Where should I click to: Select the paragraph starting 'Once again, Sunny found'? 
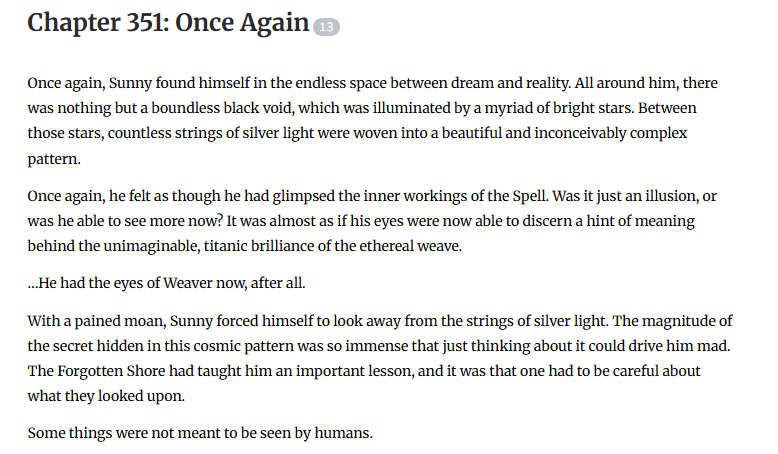372,121
